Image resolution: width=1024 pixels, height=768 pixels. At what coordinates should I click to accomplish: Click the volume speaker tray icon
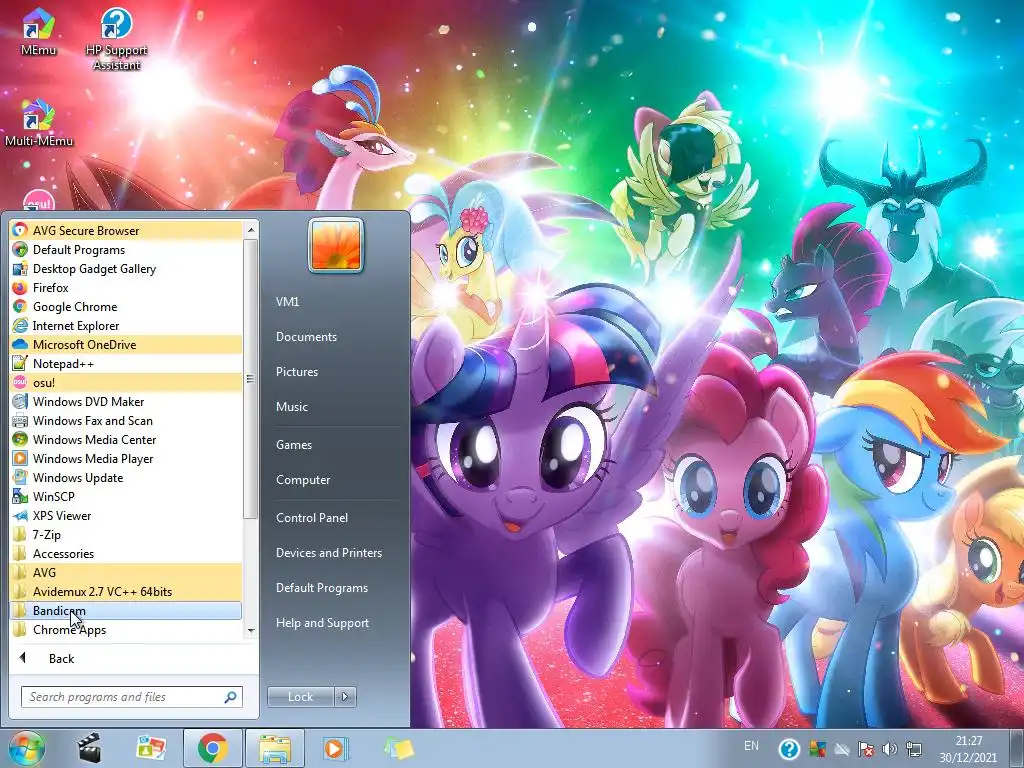coord(889,749)
